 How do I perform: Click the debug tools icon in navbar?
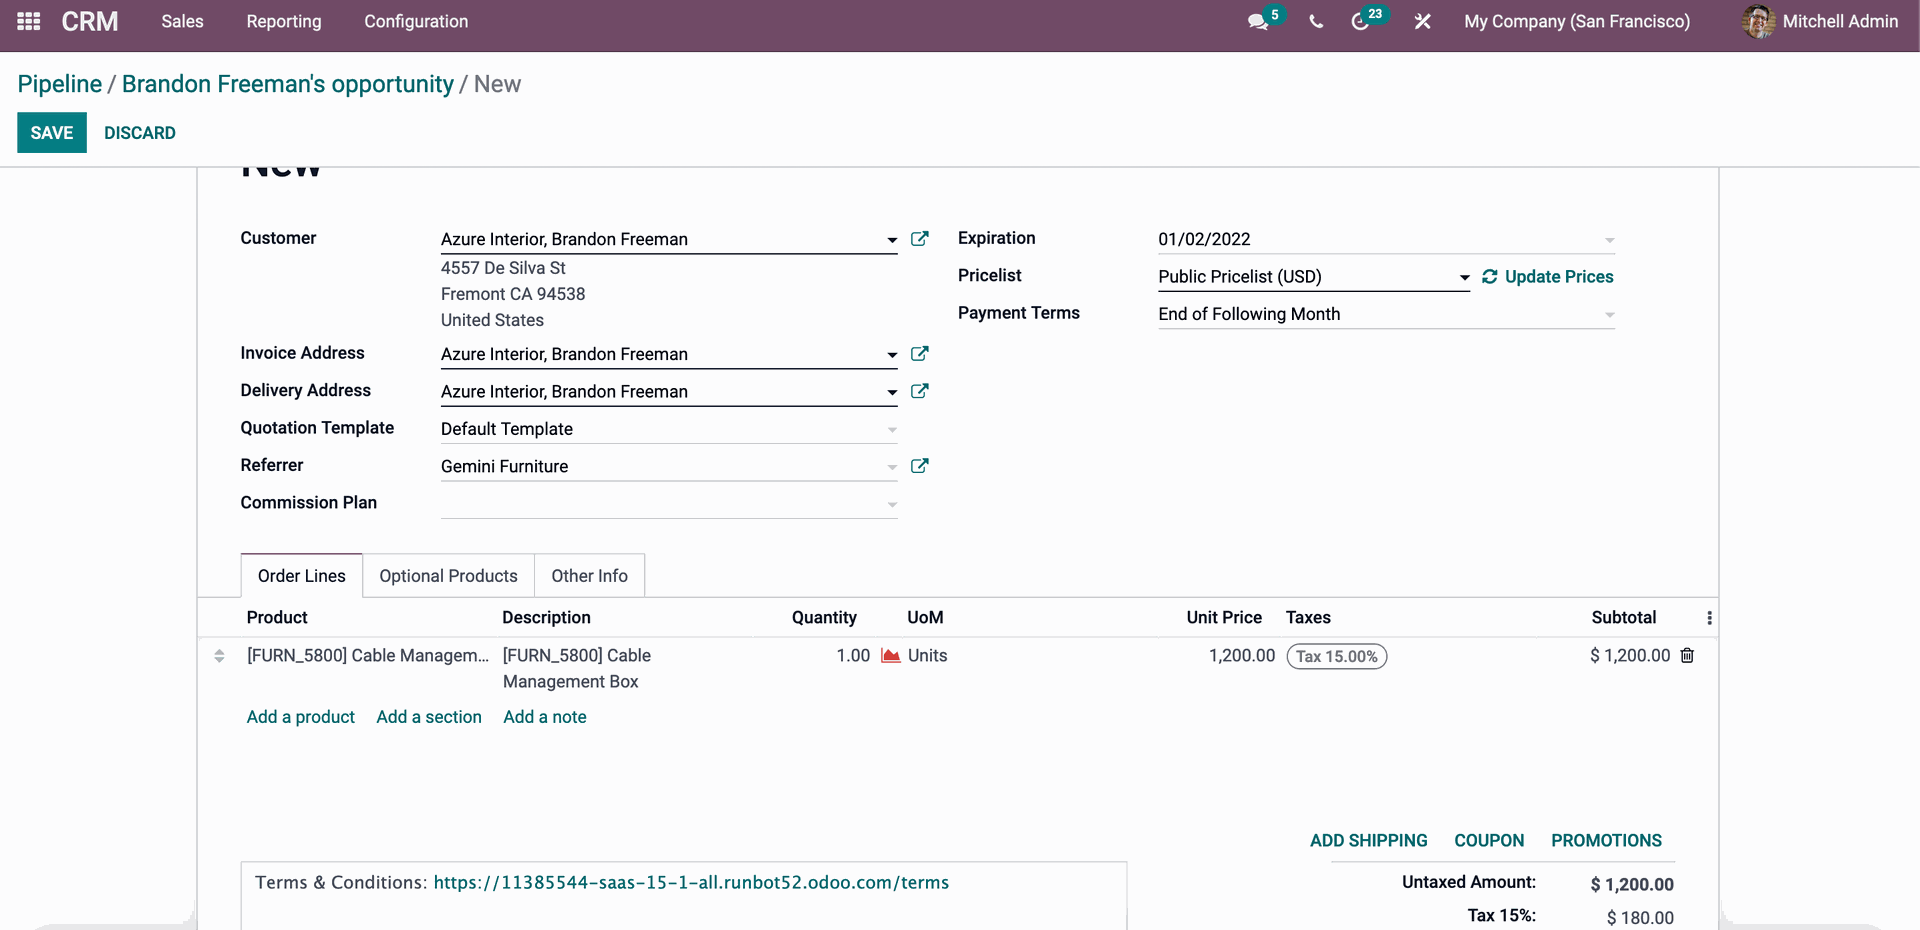(x=1422, y=21)
